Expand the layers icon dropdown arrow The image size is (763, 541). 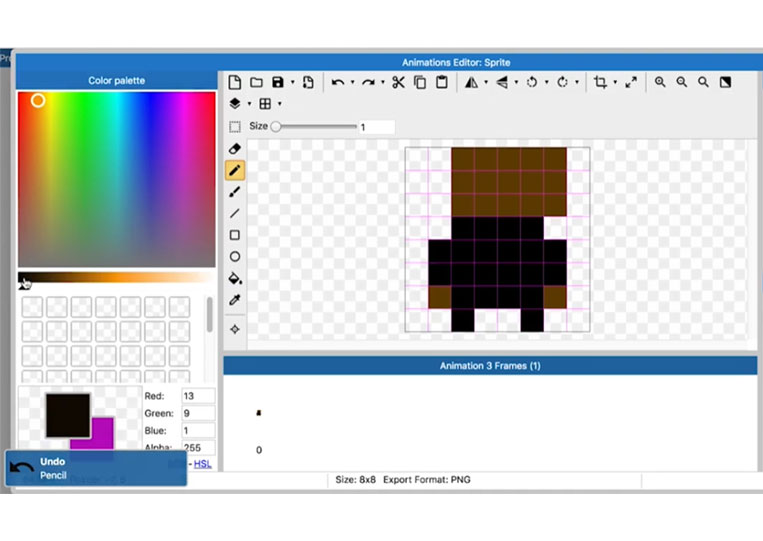[249, 104]
